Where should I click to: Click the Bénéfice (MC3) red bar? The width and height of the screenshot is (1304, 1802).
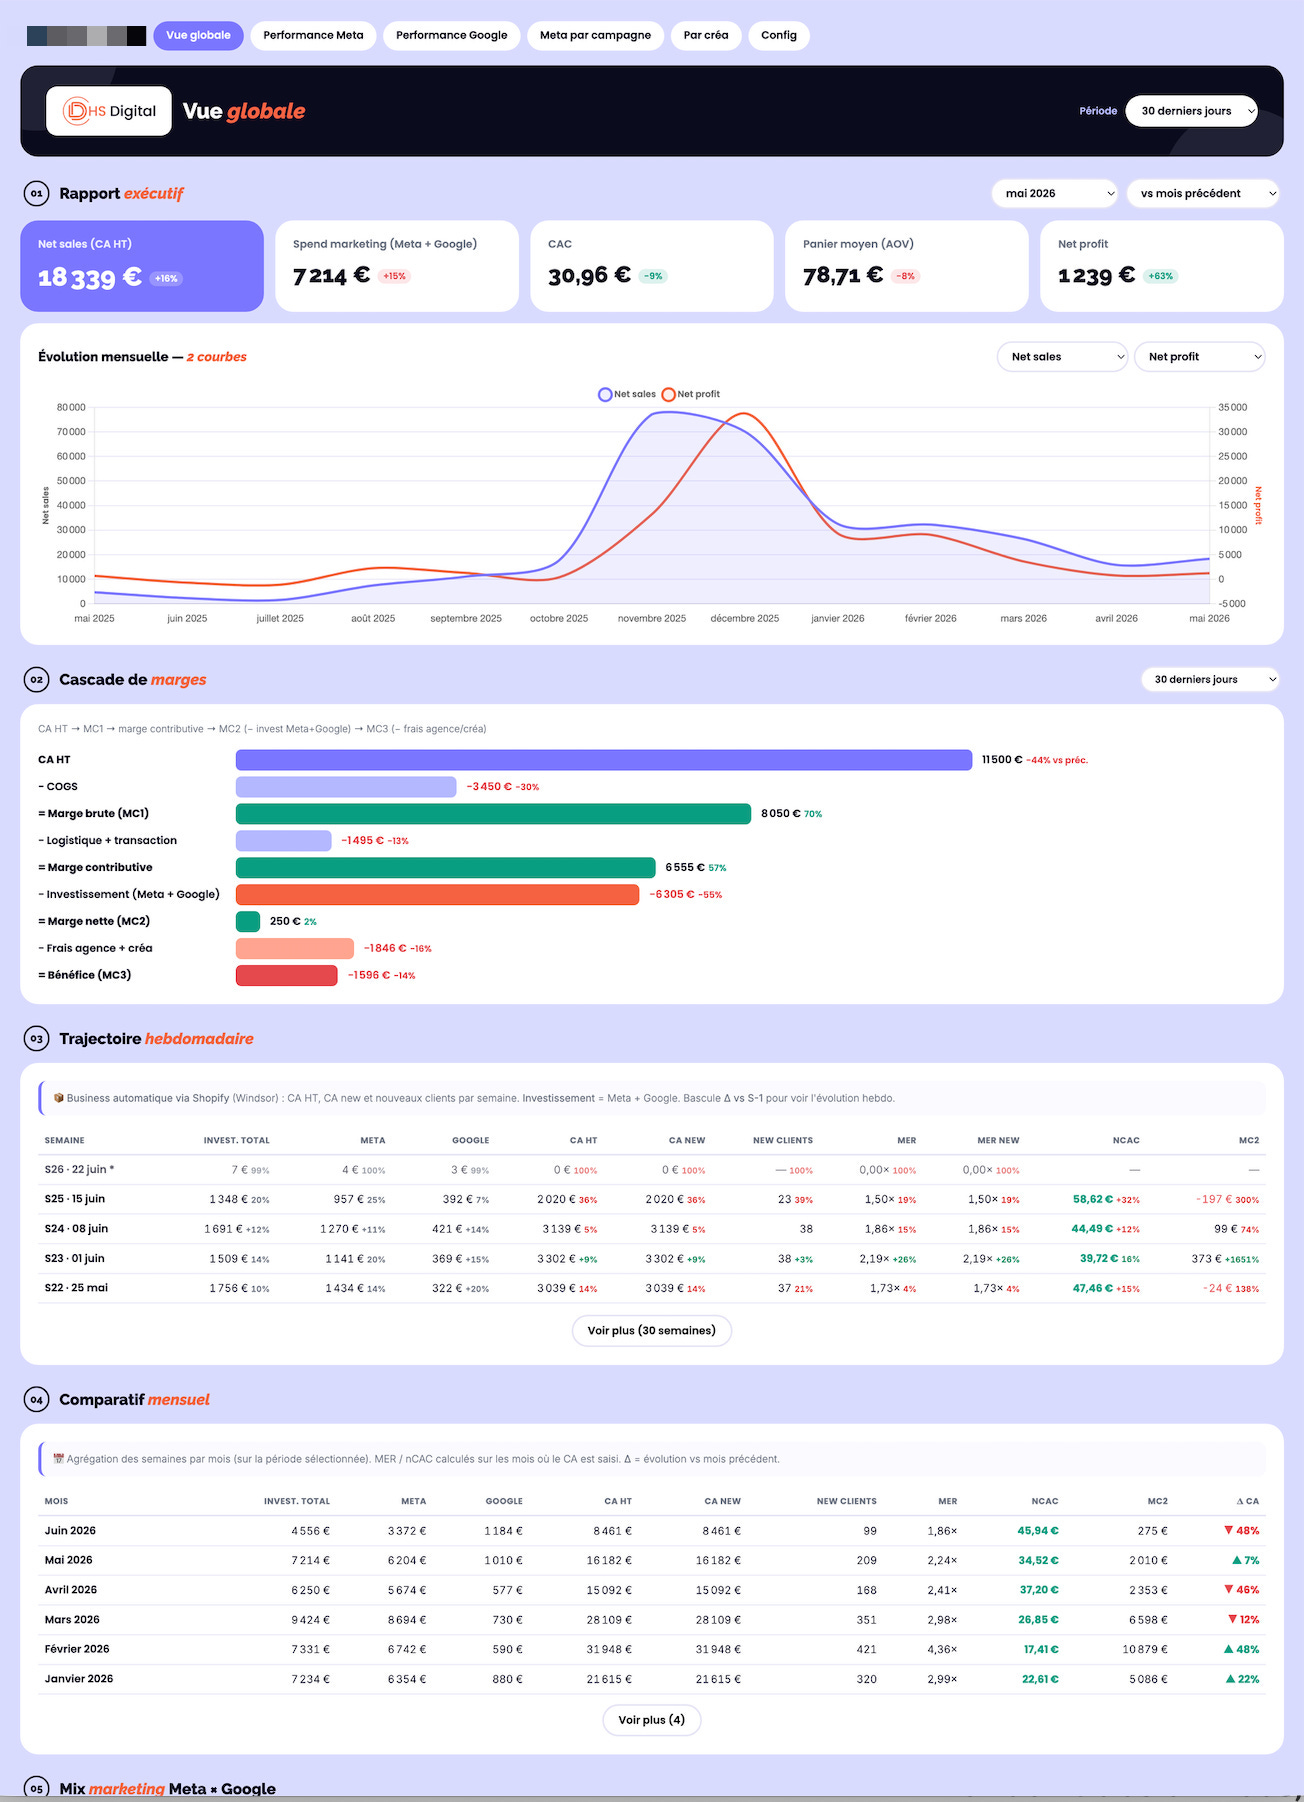click(x=286, y=975)
